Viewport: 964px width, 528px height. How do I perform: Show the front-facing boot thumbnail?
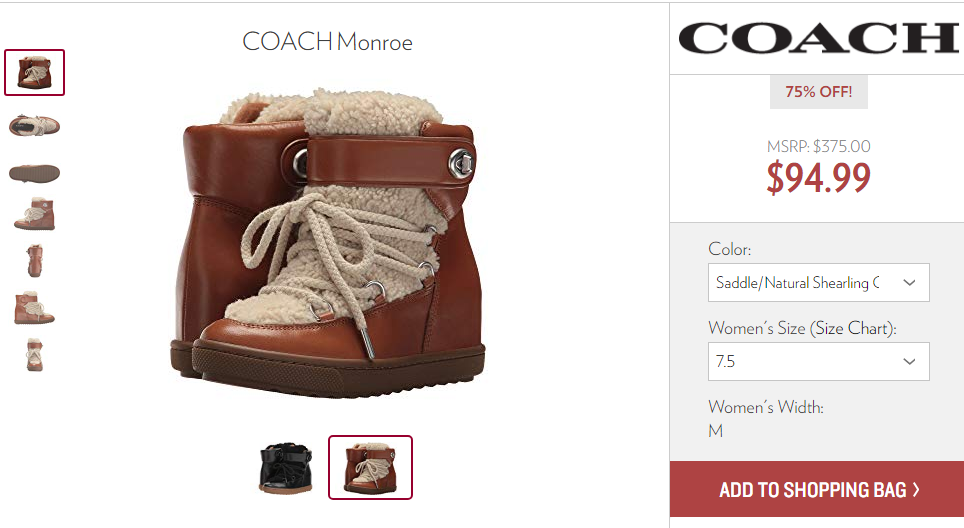click(x=34, y=355)
